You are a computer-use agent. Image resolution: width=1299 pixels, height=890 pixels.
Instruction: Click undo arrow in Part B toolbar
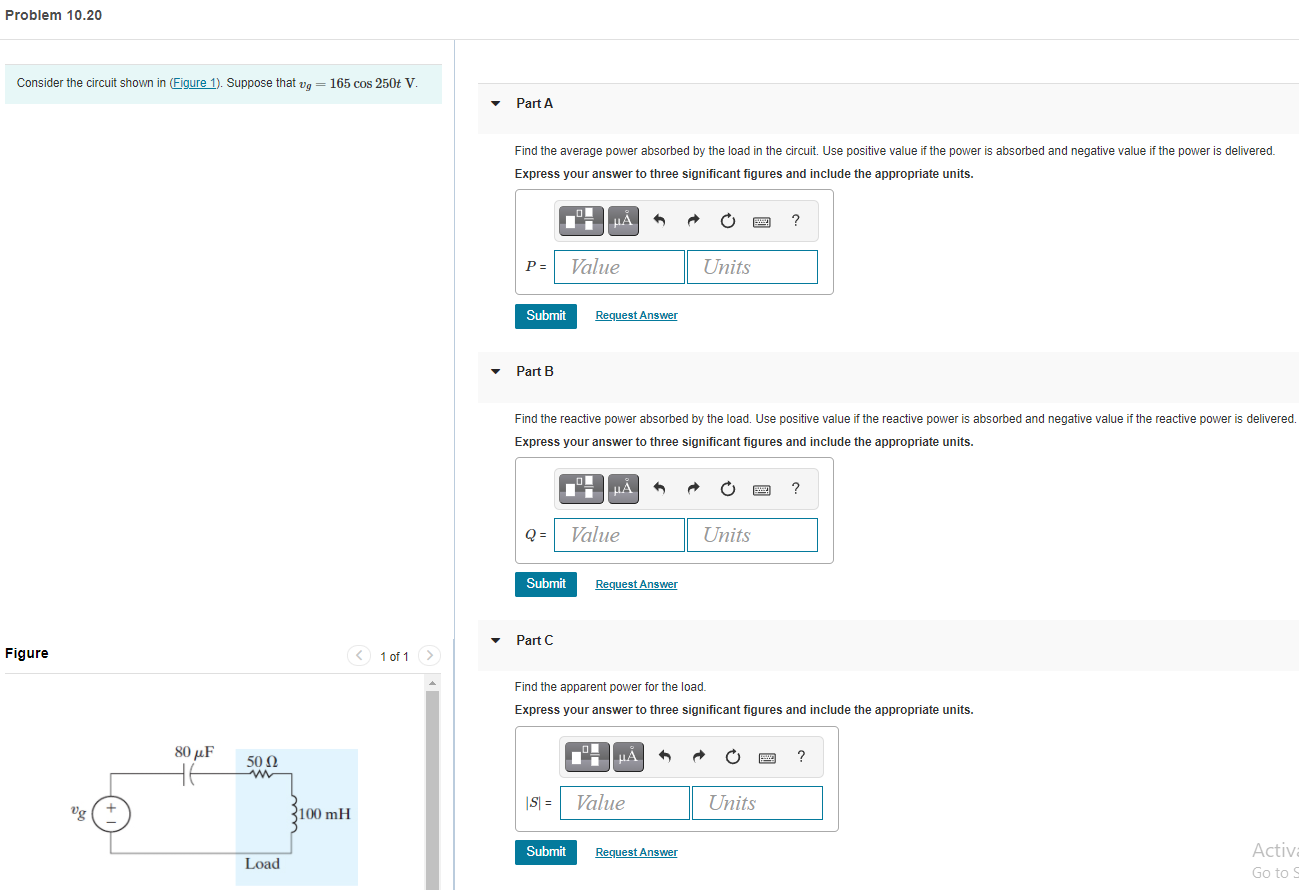point(659,489)
